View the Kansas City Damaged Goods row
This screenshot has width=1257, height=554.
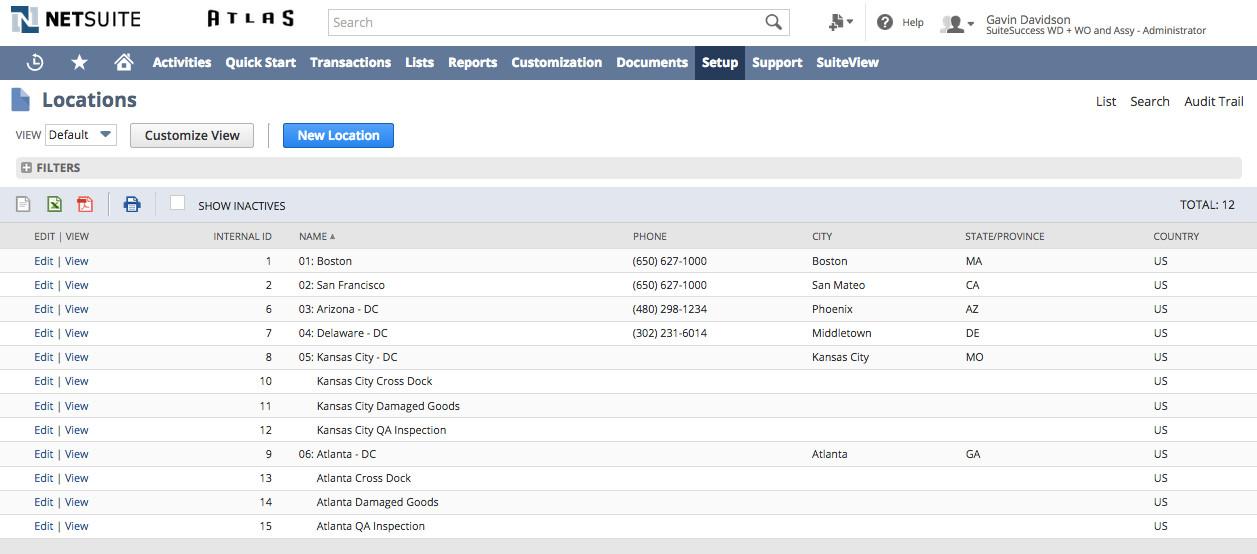(77, 406)
